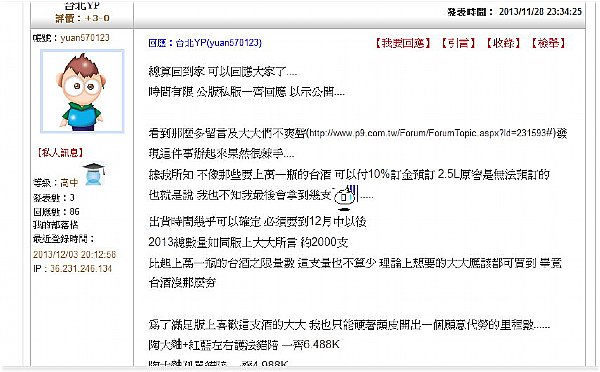Click the last login time 2013/12/03
Viewport: 600px width, 372px height.
(x=74, y=255)
